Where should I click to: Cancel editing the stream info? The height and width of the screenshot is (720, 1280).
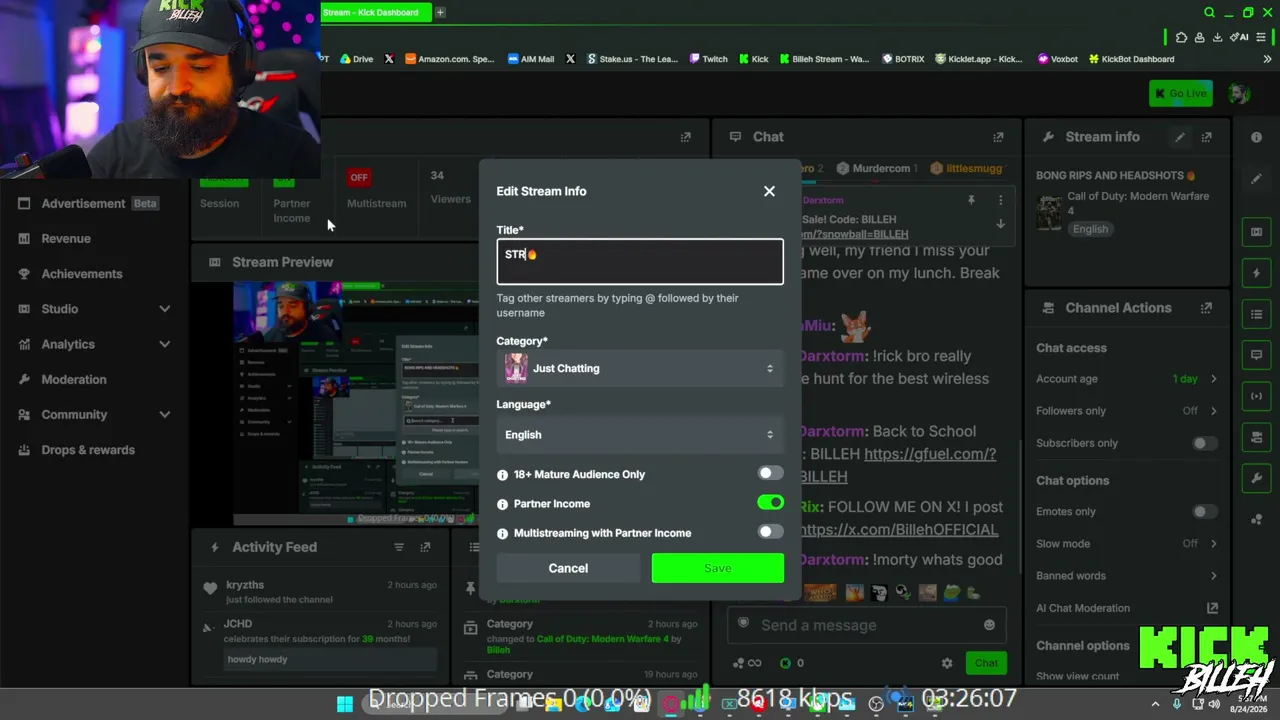point(568,568)
